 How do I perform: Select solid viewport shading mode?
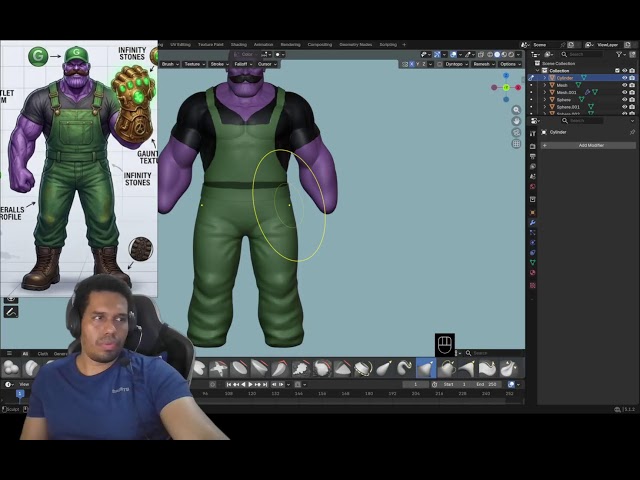(497, 54)
